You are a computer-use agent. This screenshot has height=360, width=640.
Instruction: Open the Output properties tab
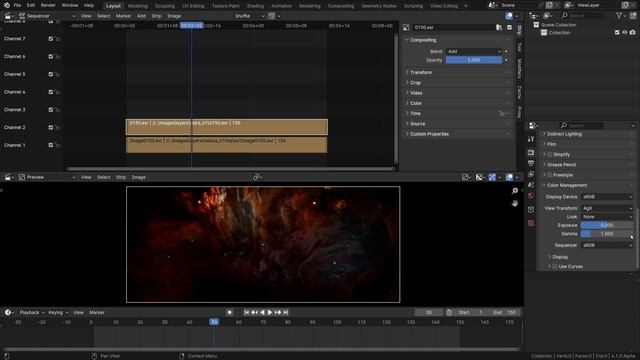click(531, 163)
